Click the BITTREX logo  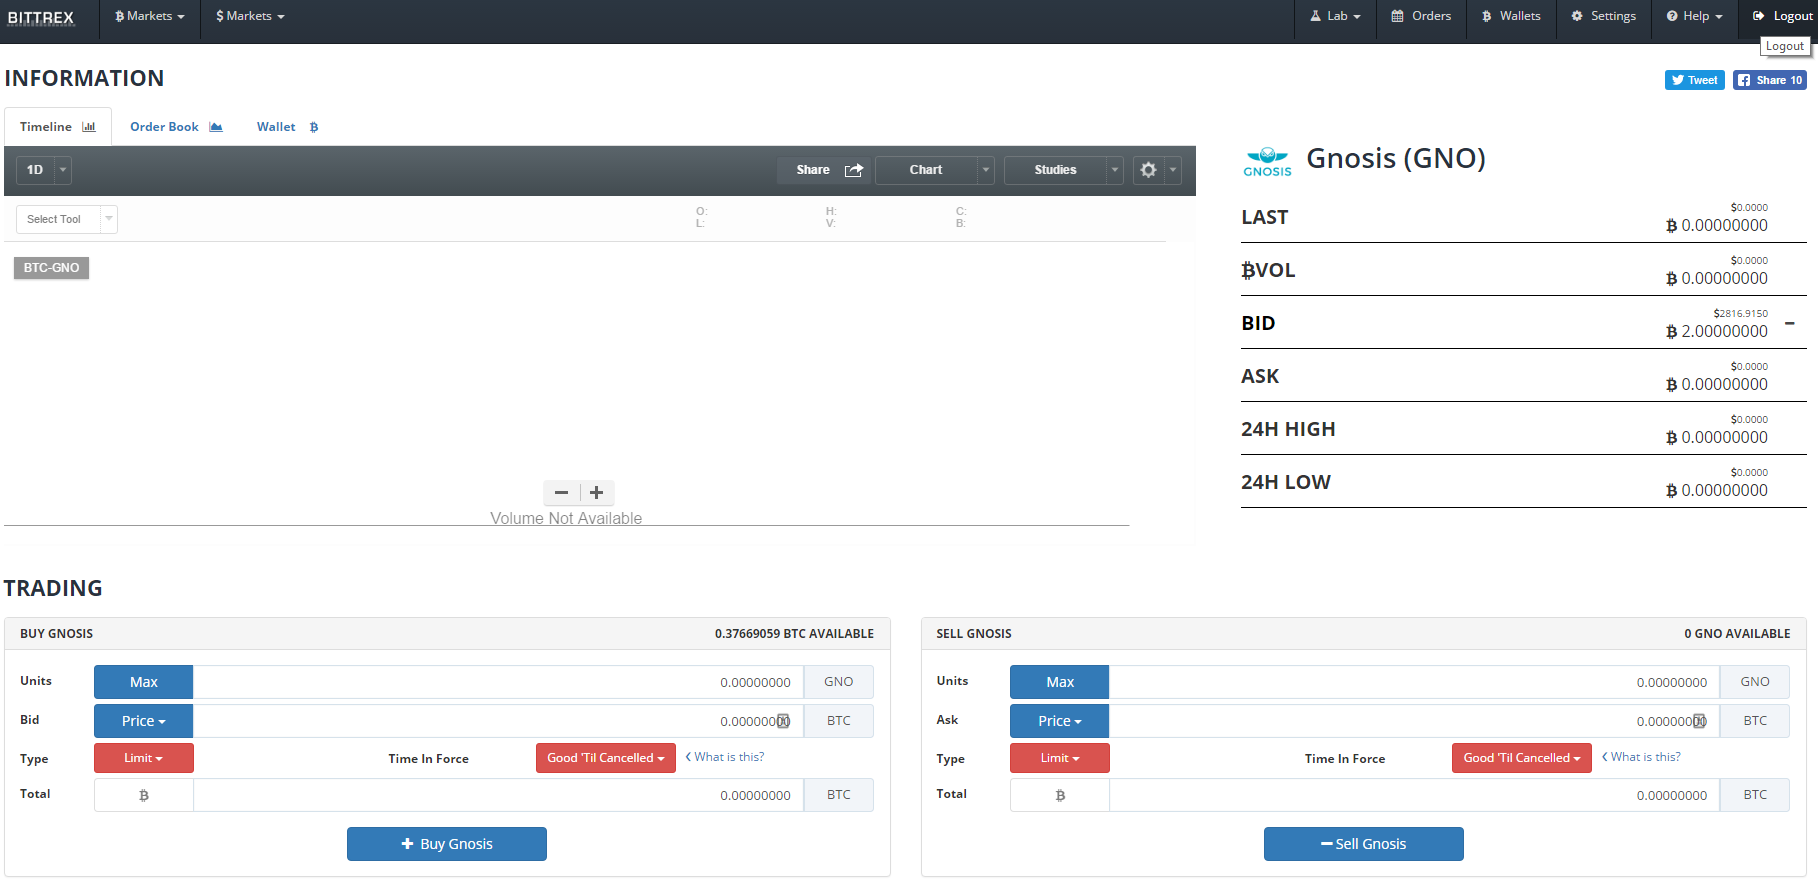pos(41,18)
